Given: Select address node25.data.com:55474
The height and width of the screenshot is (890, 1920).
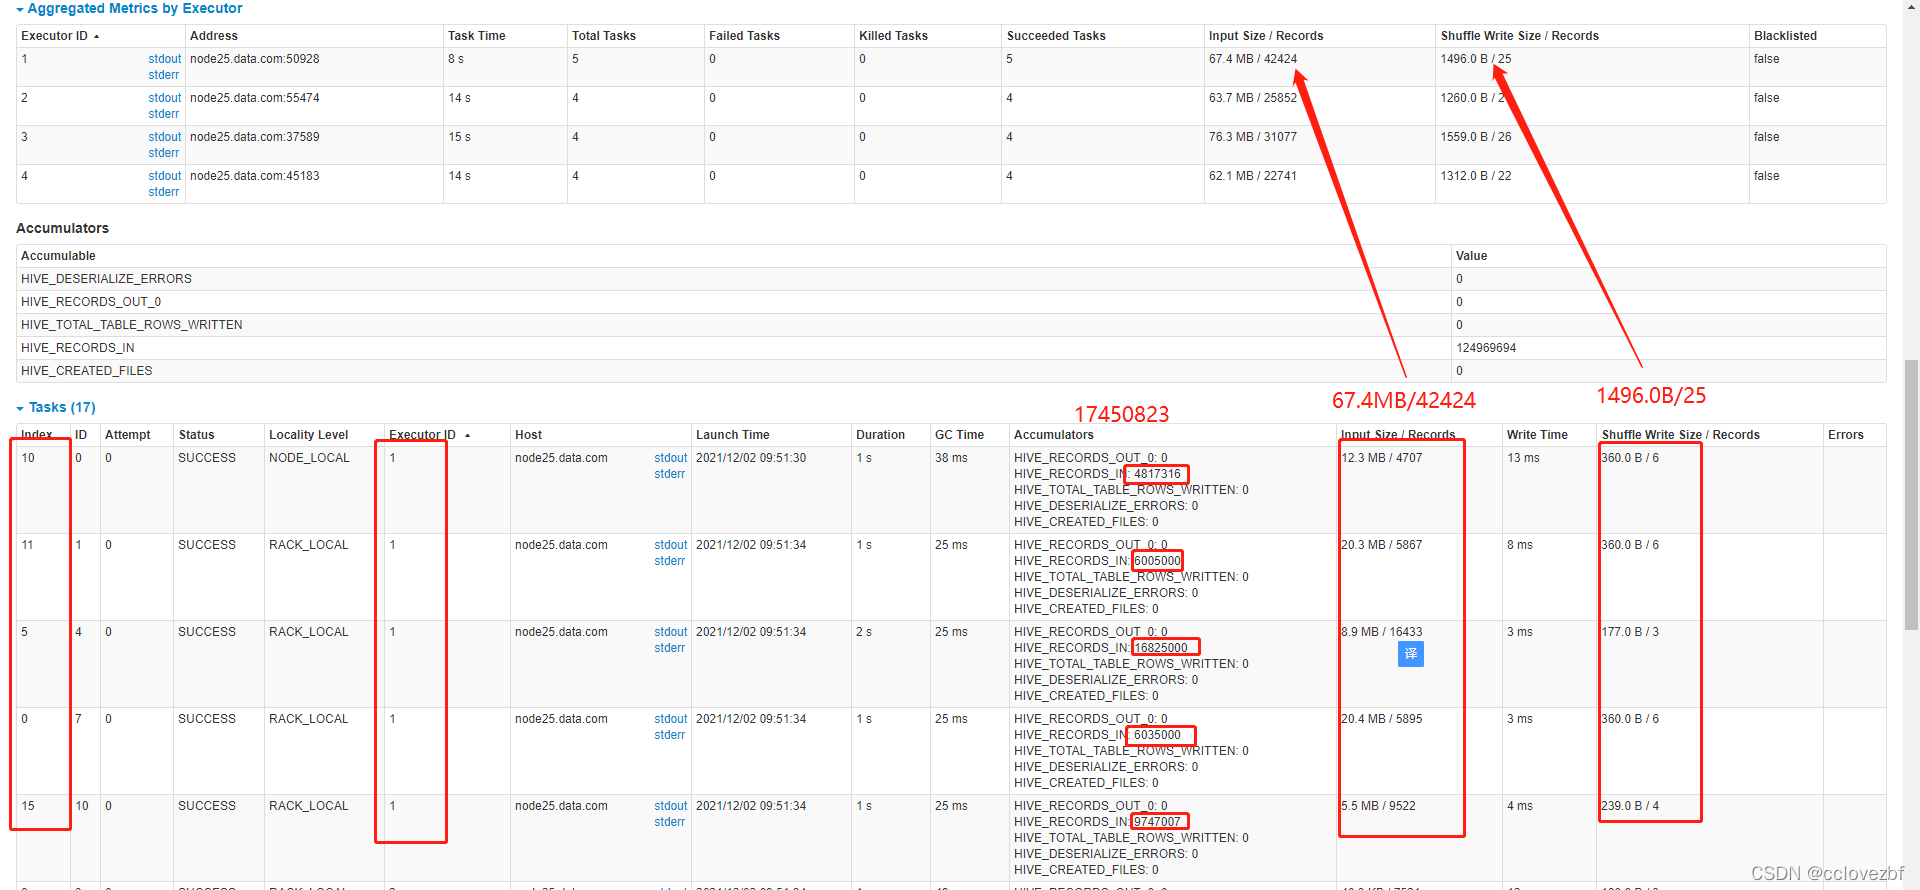Looking at the screenshot, I should coord(255,98).
